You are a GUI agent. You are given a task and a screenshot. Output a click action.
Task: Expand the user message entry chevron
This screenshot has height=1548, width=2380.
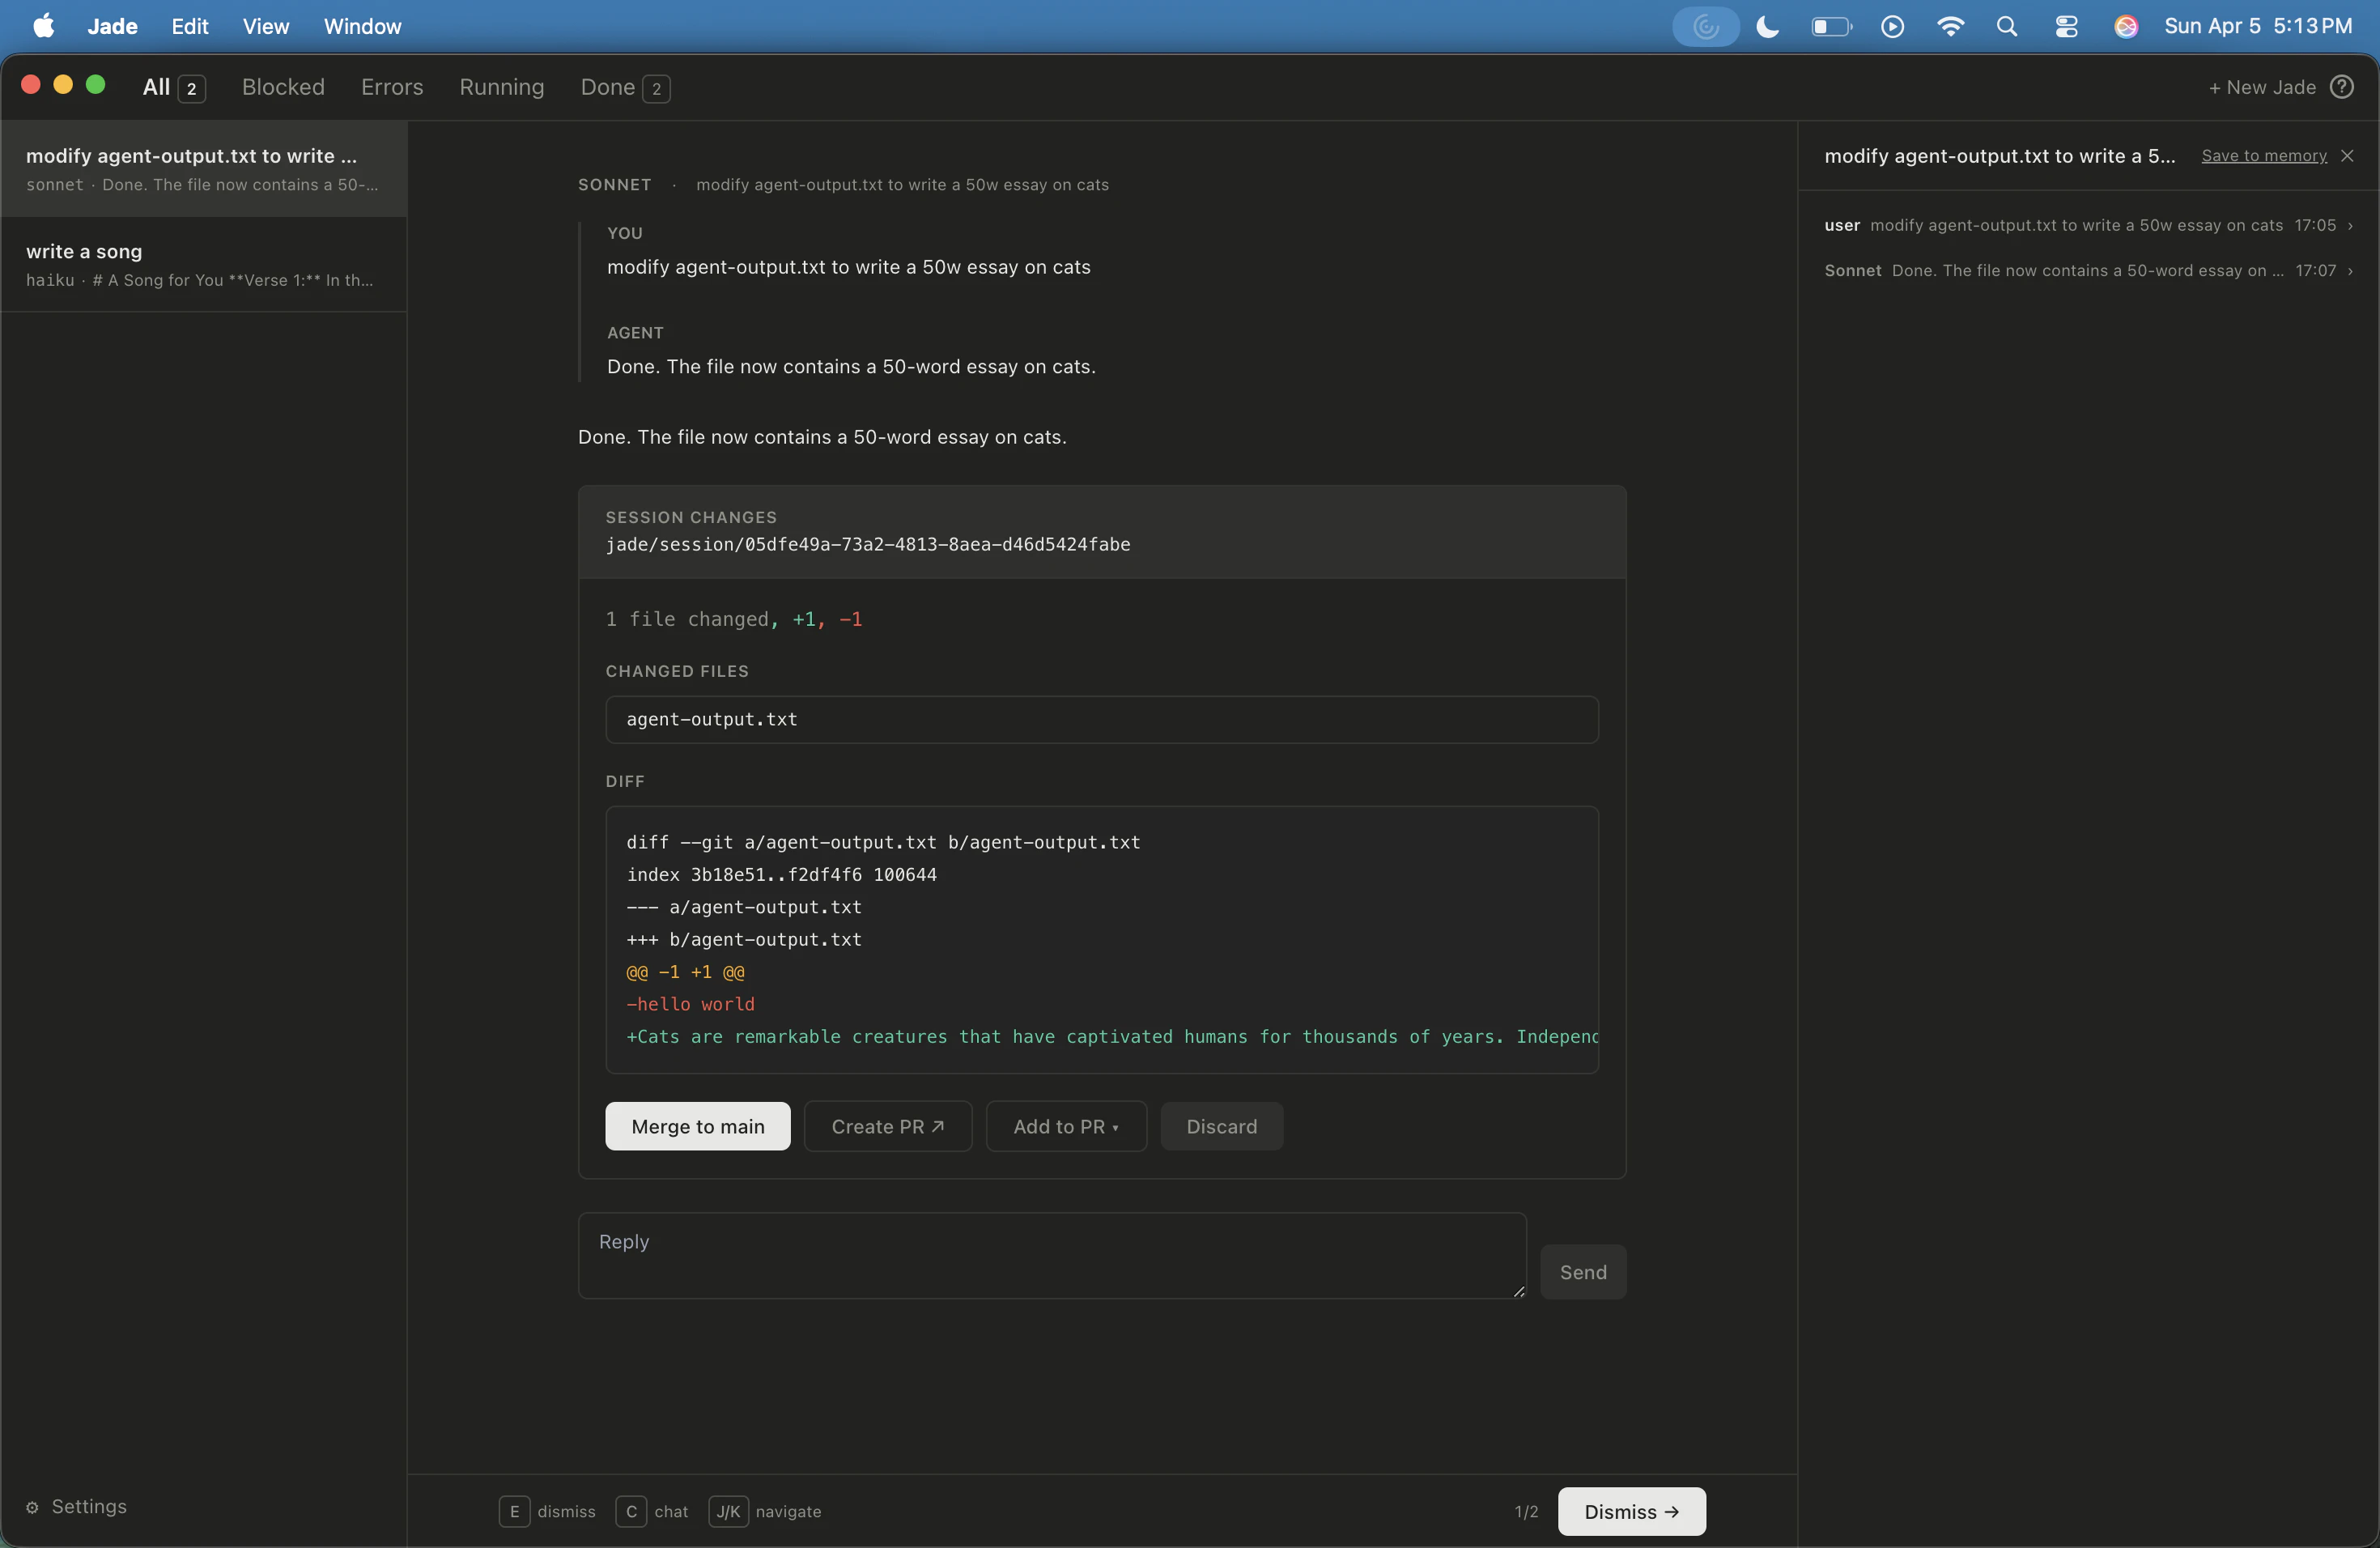point(2350,226)
